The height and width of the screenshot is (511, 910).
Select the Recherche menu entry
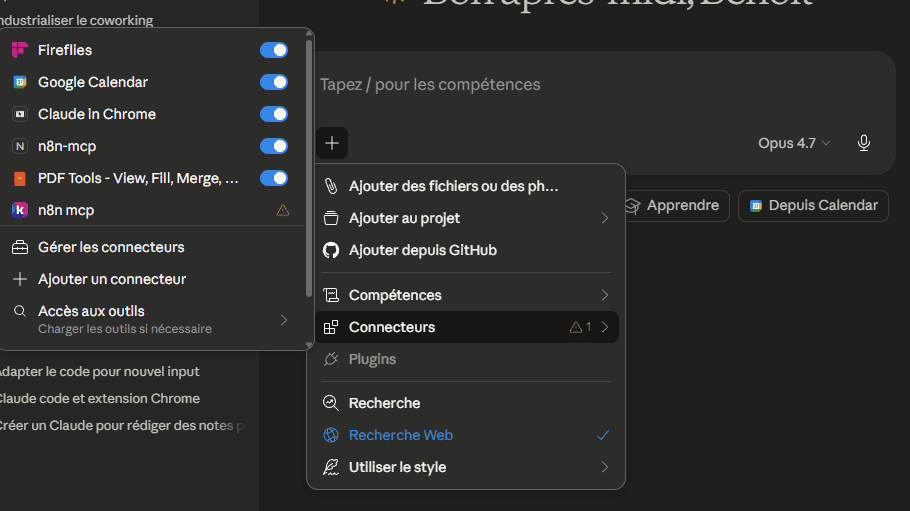coord(466,403)
